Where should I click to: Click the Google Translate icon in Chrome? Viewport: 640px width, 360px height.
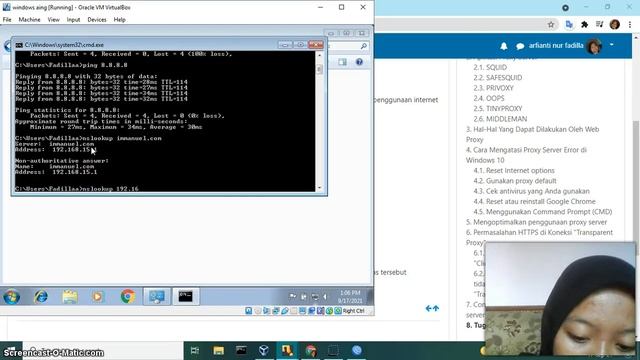coord(569,25)
